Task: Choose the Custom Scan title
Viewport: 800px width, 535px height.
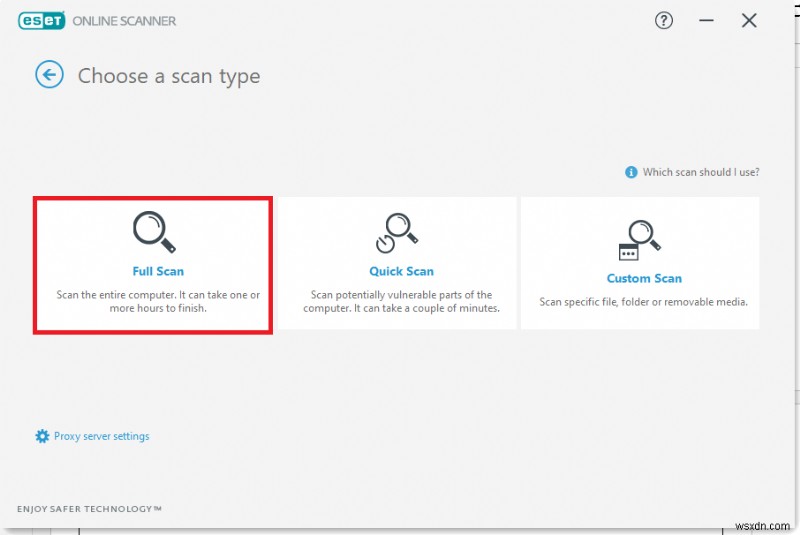Action: pyautogui.click(x=644, y=278)
